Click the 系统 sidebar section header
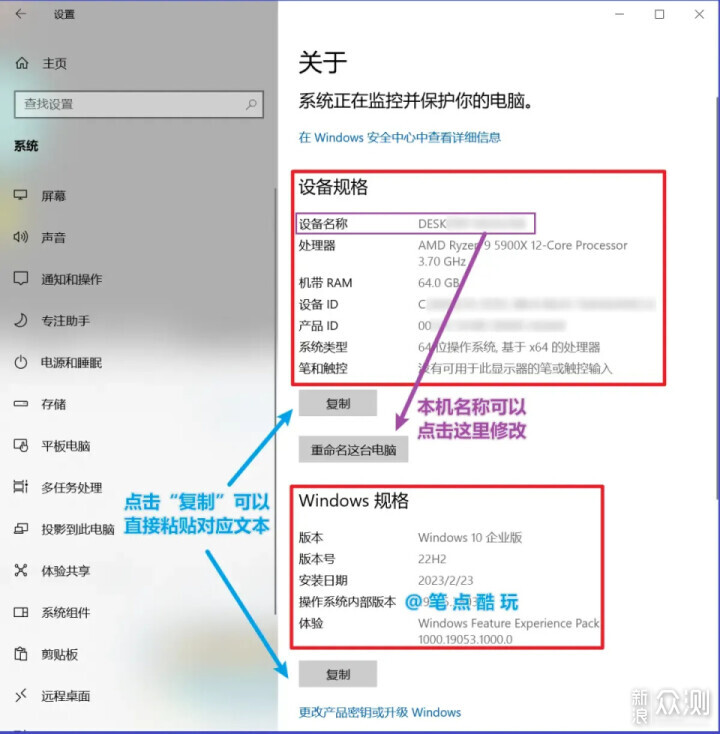 [x=26, y=146]
